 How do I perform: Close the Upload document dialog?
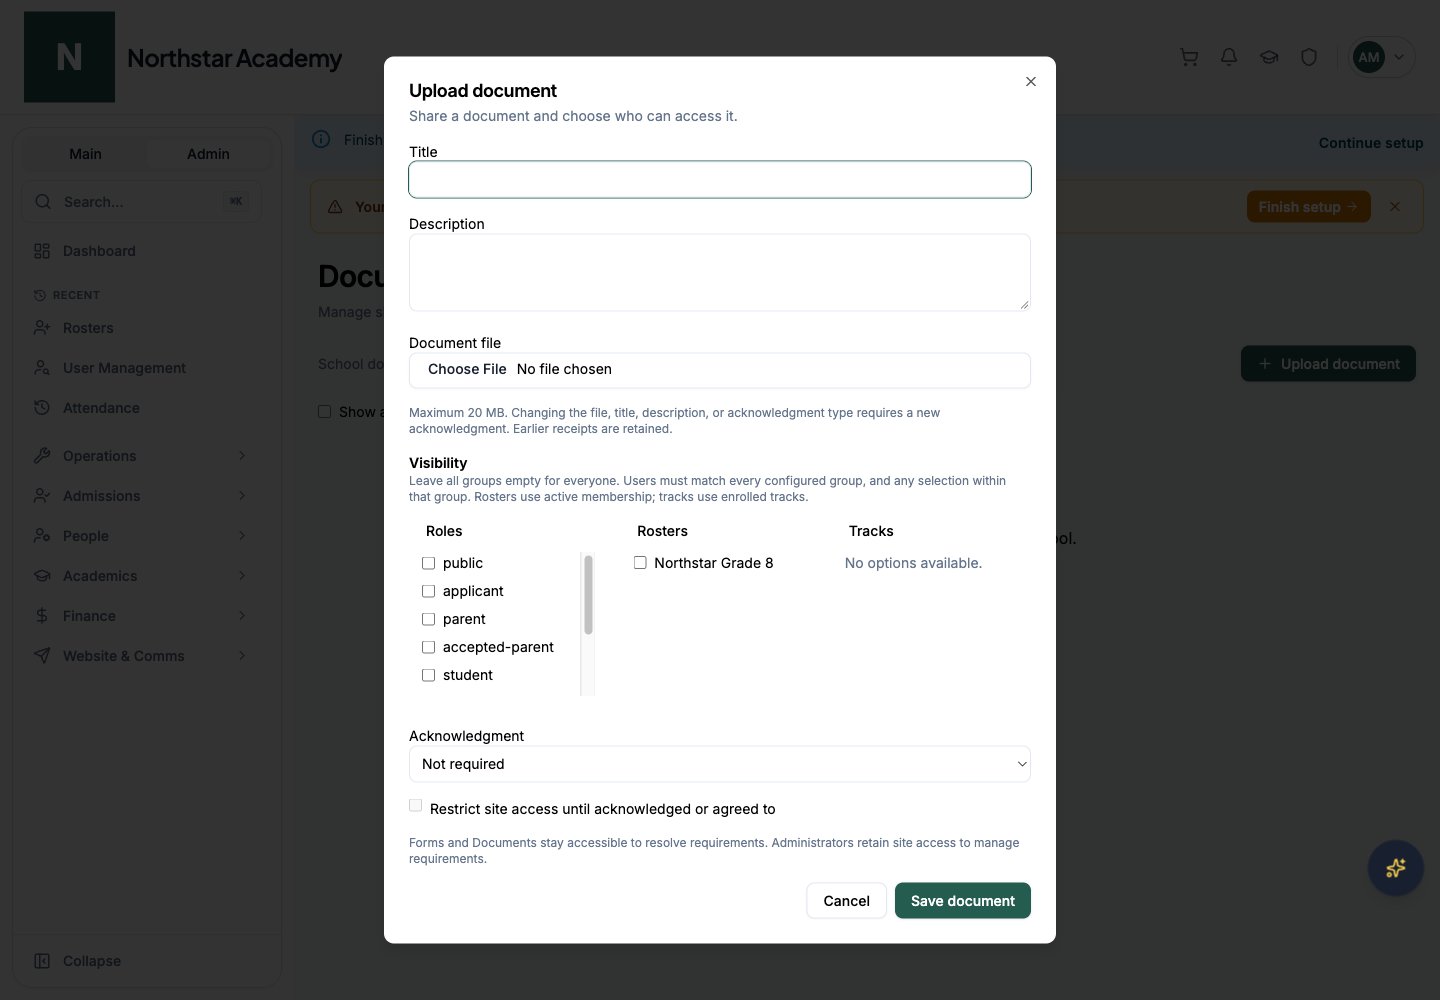click(x=1030, y=82)
